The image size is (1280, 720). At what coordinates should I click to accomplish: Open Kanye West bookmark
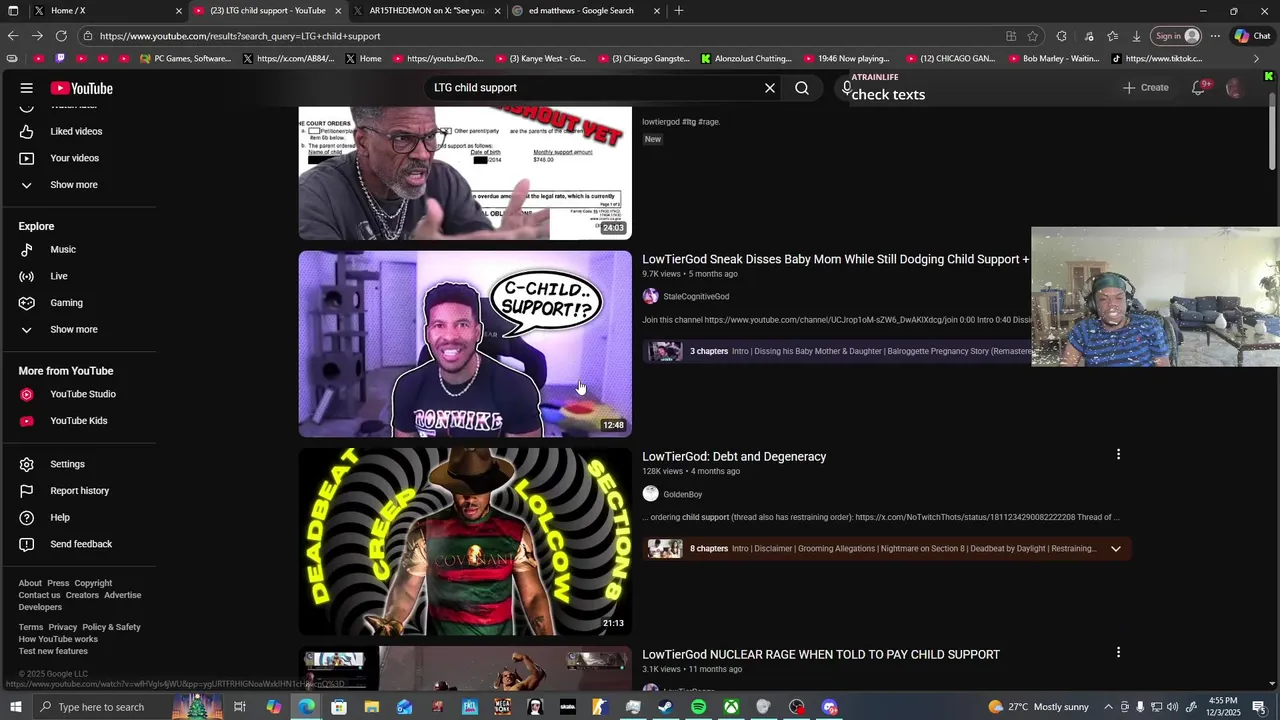pyautogui.click(x=541, y=59)
